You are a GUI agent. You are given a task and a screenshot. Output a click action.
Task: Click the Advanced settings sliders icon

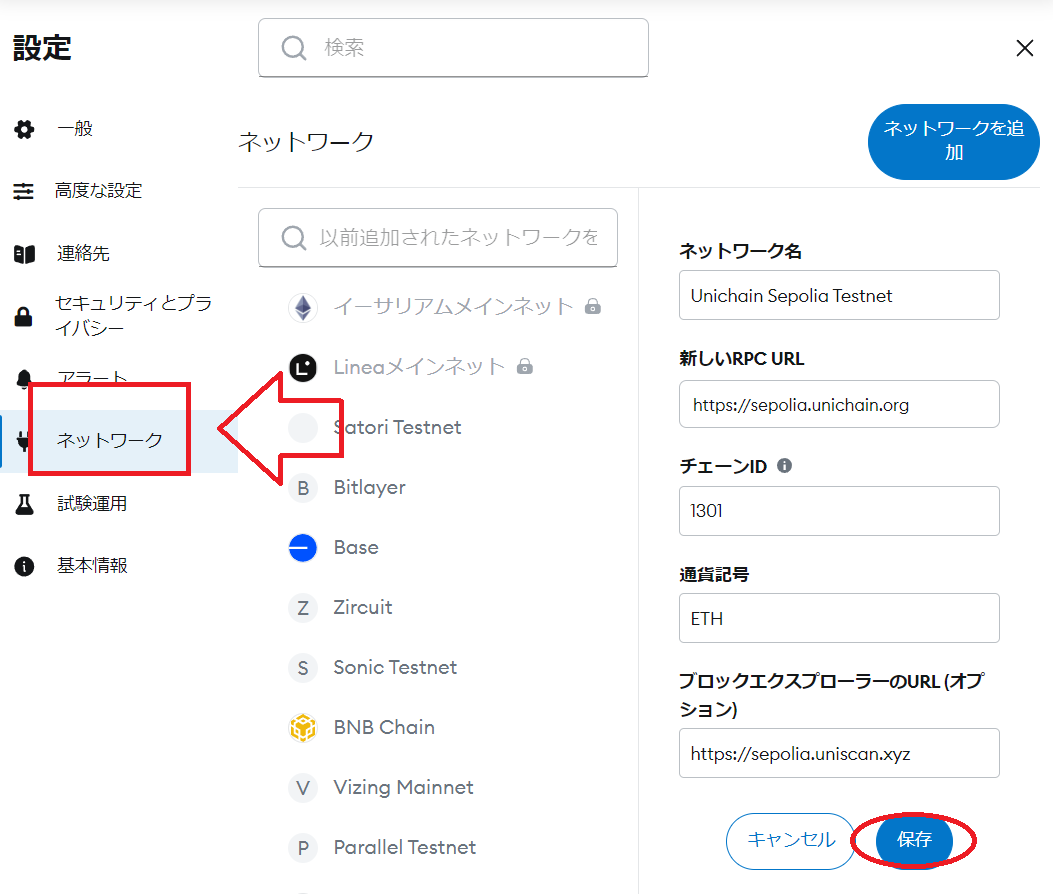point(24,191)
